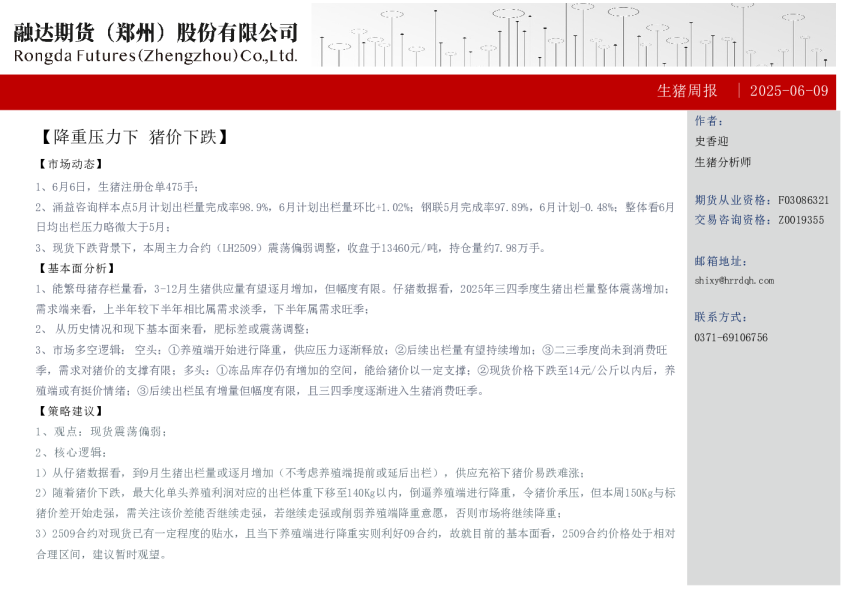Click the gray author sidebar panel

tap(760, 450)
